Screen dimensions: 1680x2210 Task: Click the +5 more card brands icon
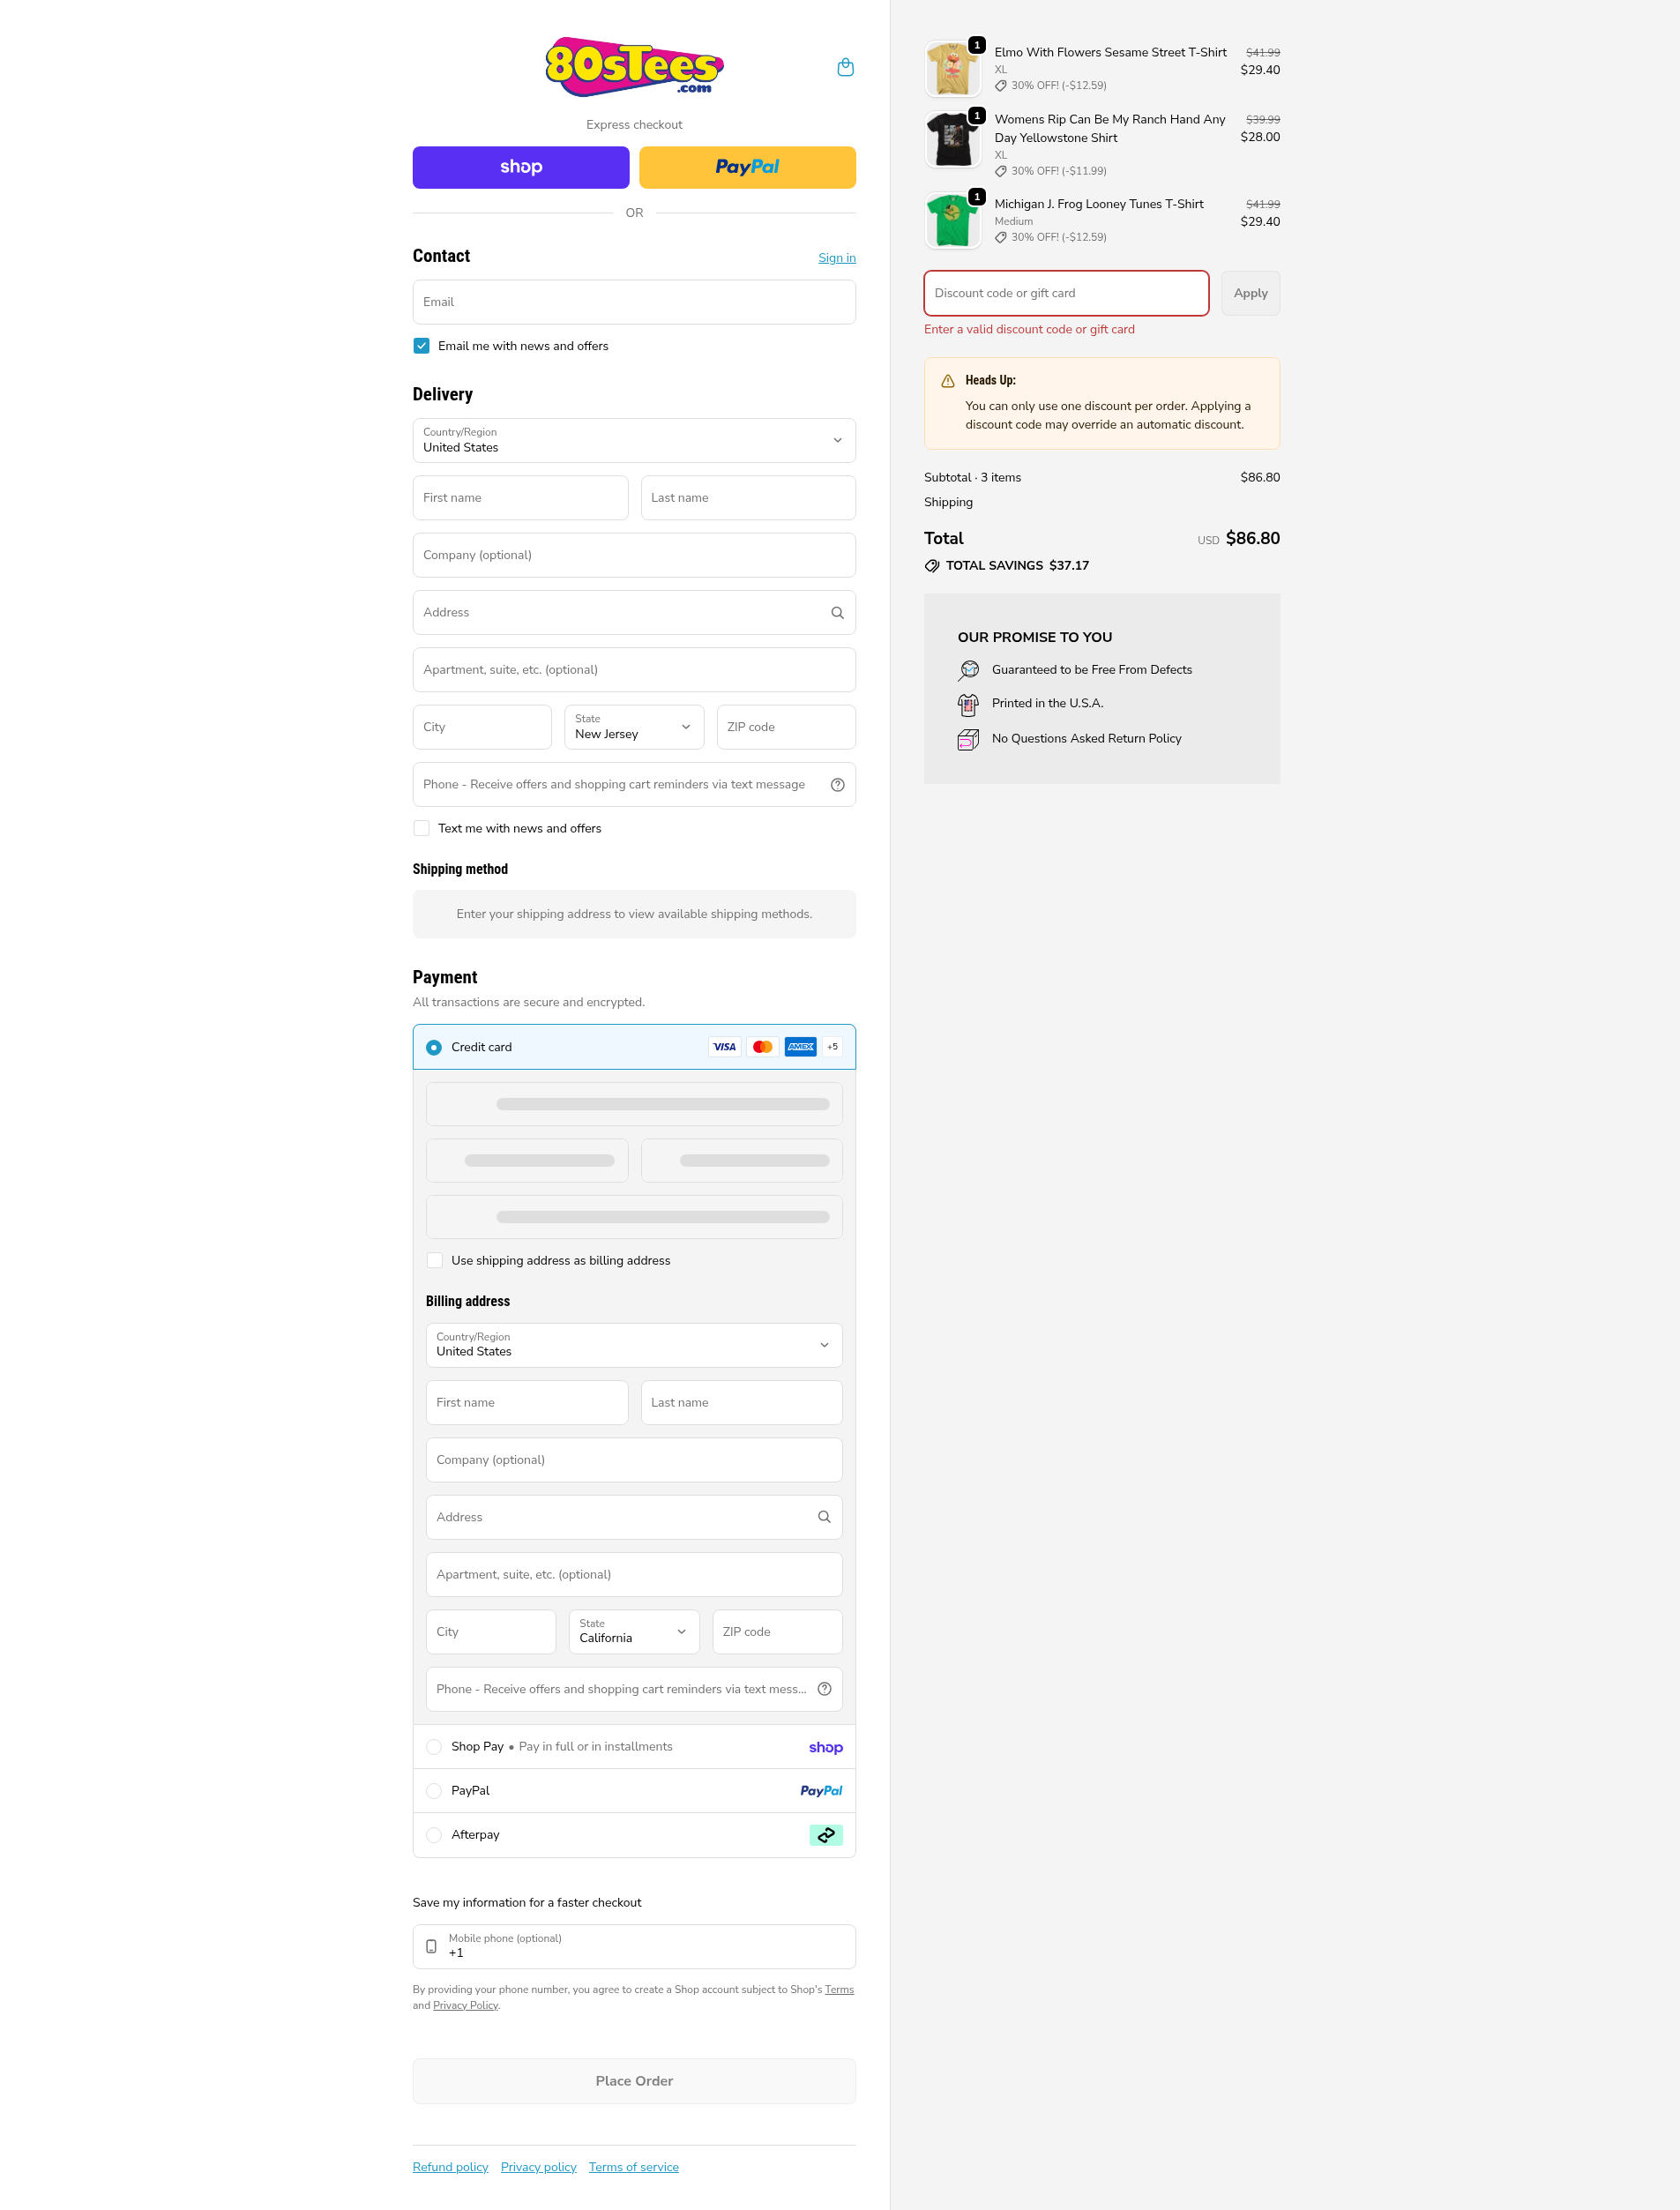click(x=832, y=1047)
